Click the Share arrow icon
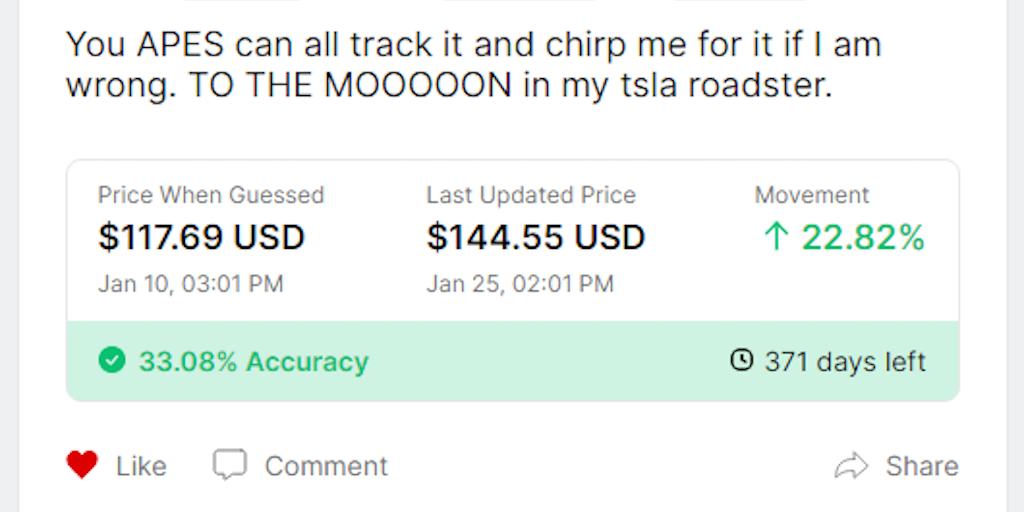Image resolution: width=1024 pixels, height=512 pixels. [x=851, y=465]
